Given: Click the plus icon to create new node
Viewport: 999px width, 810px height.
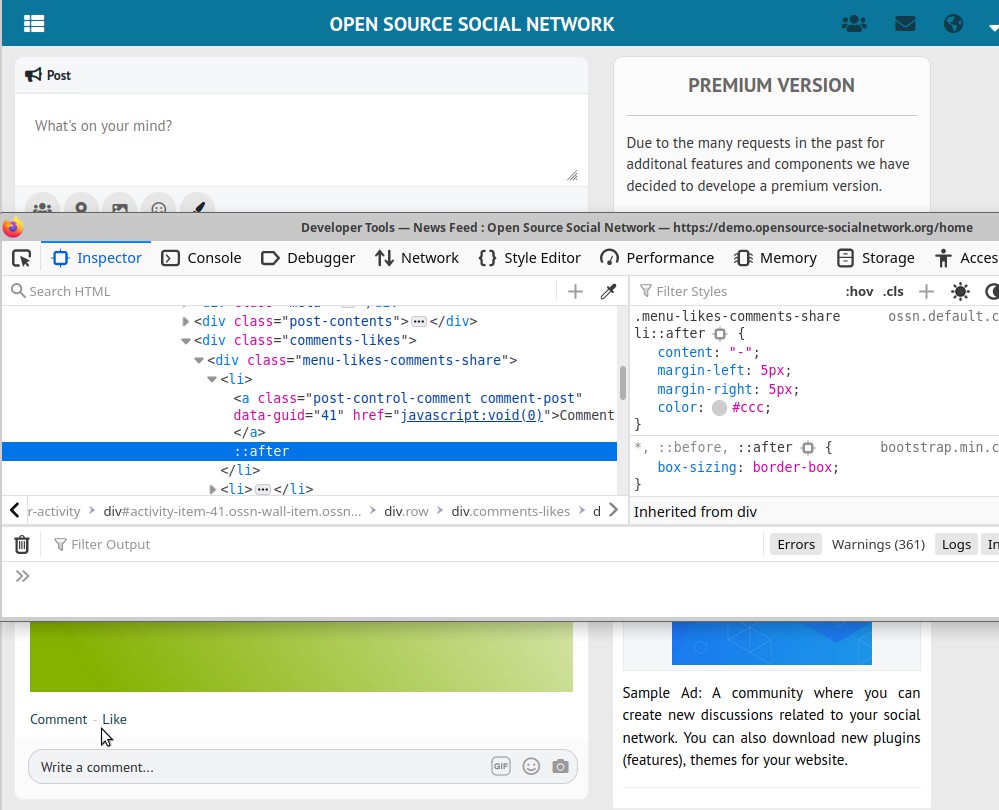Looking at the screenshot, I should (x=575, y=291).
